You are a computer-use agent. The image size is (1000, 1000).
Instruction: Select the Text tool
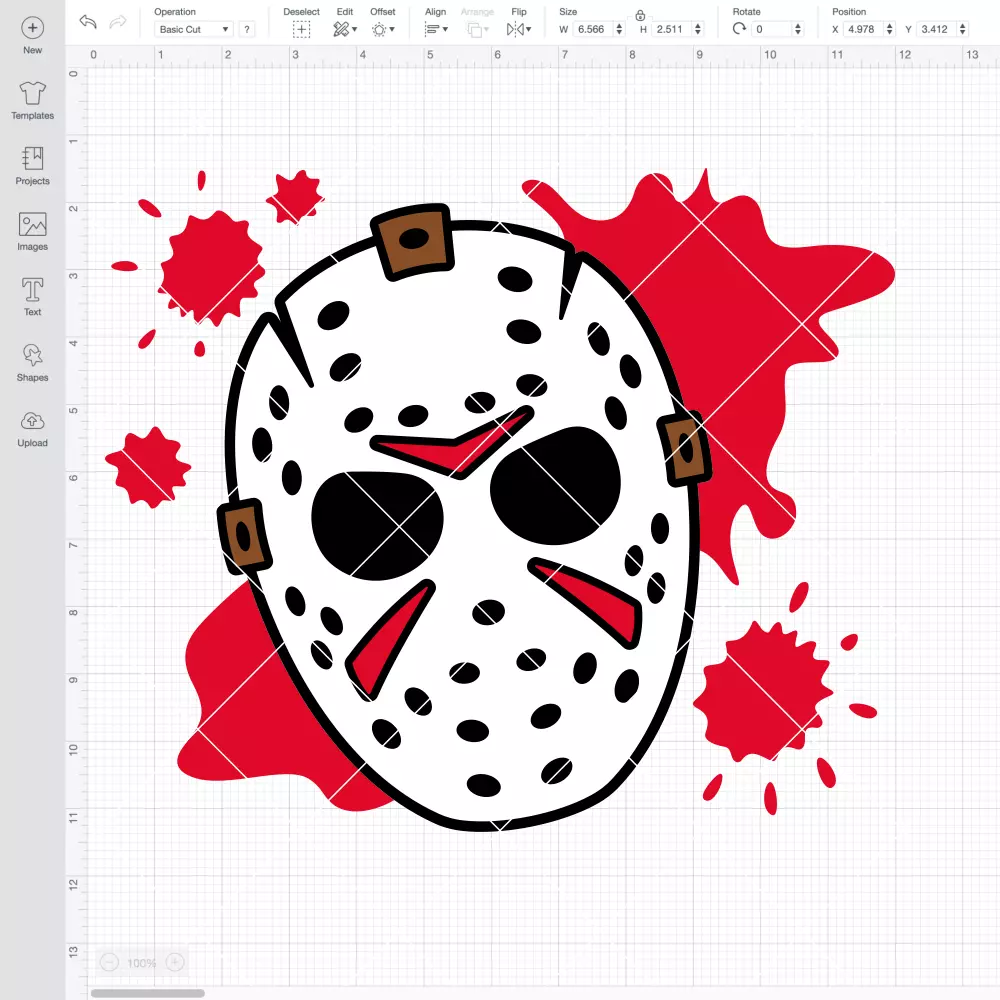pos(33,297)
